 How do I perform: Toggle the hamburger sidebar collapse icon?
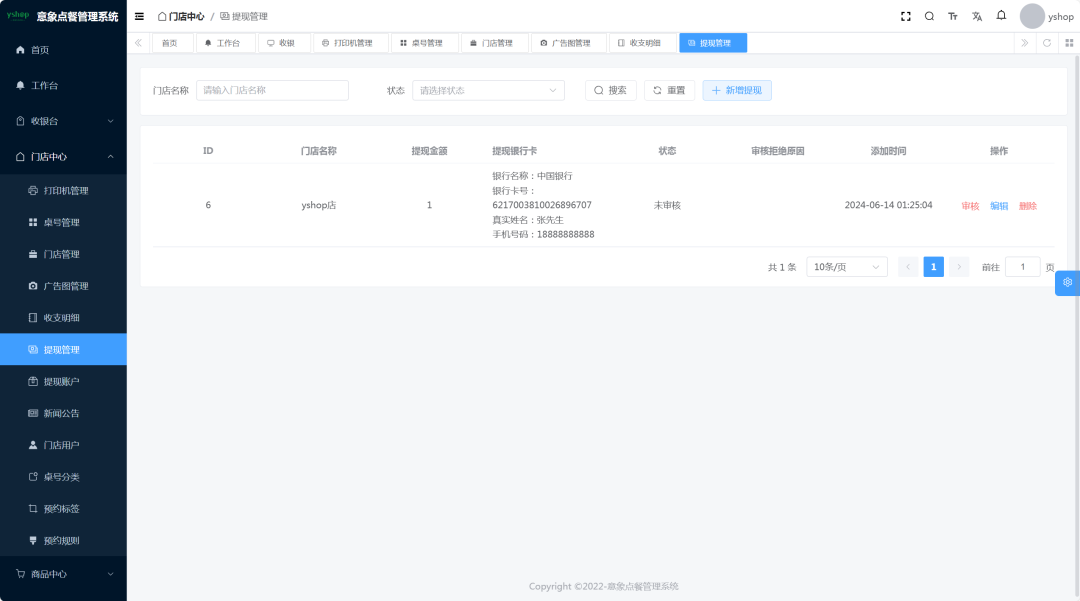(x=139, y=17)
